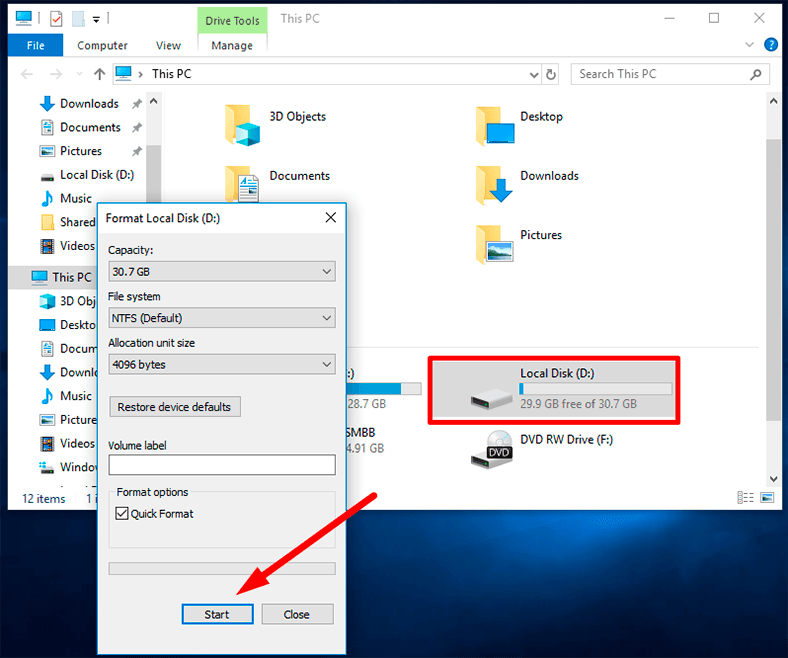The image size is (788, 658).
Task: Open the File system NTFS dropdown
Action: tap(222, 318)
